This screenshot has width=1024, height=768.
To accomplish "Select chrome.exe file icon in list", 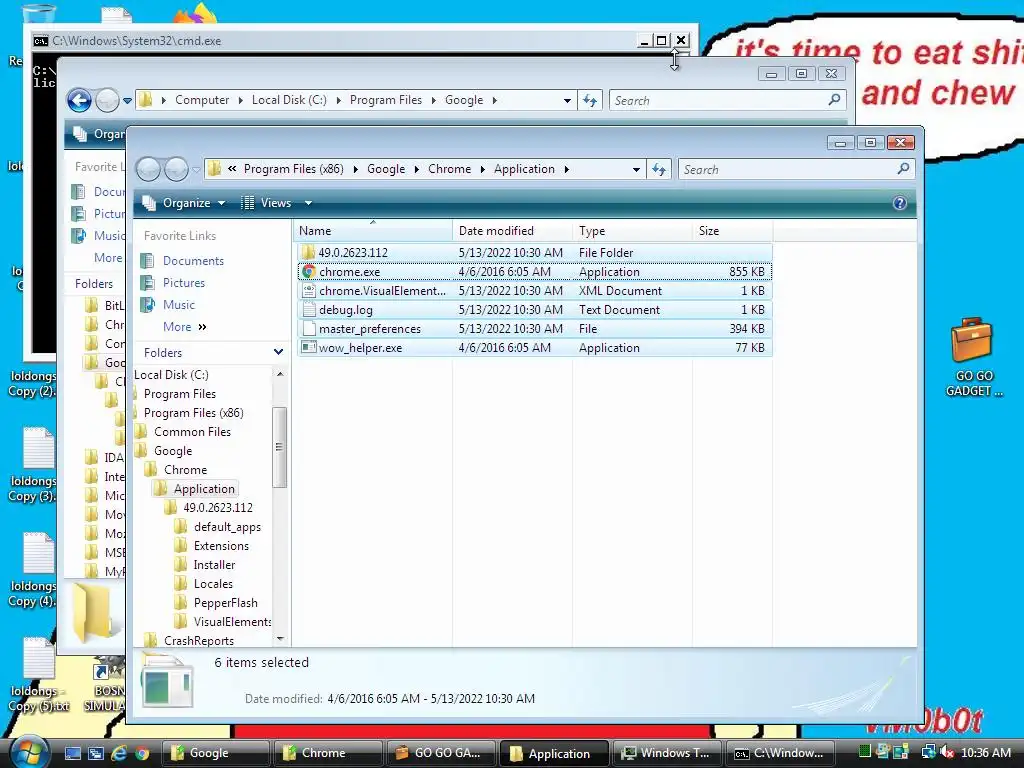I will point(308,272).
